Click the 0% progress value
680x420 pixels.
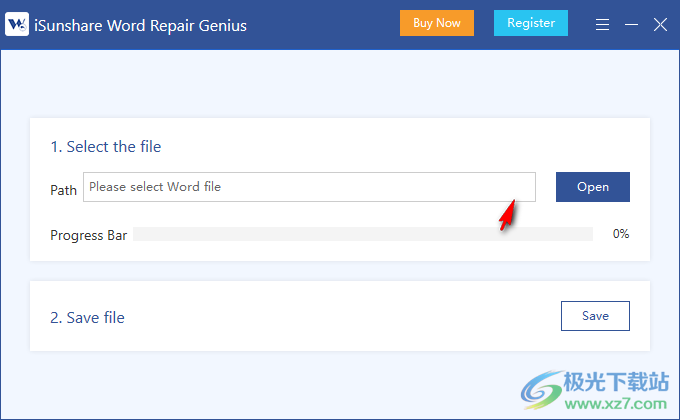point(621,234)
